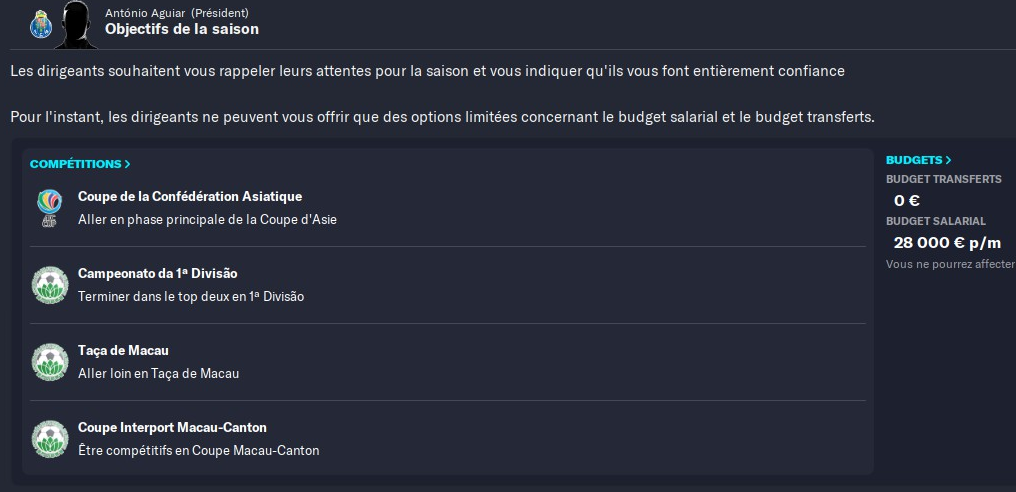Click the "Être compétitifs" objective text
The height and width of the screenshot is (492, 1016).
tap(198, 450)
